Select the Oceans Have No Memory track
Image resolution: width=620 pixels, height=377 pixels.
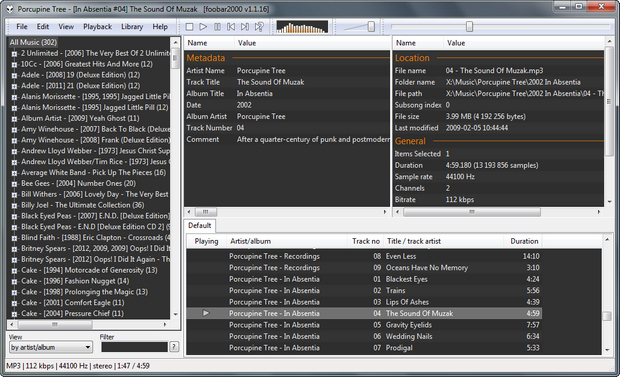pyautogui.click(x=364, y=268)
